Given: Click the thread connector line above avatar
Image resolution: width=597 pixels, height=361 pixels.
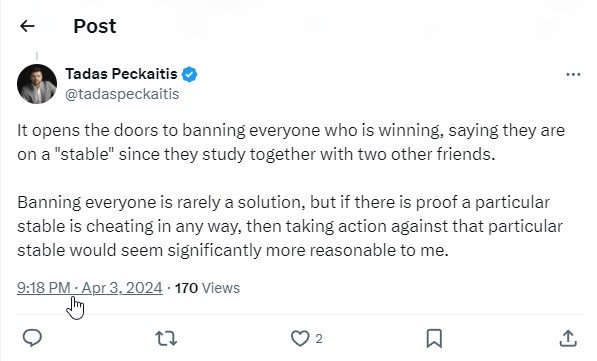Looking at the screenshot, I should (x=37, y=56).
